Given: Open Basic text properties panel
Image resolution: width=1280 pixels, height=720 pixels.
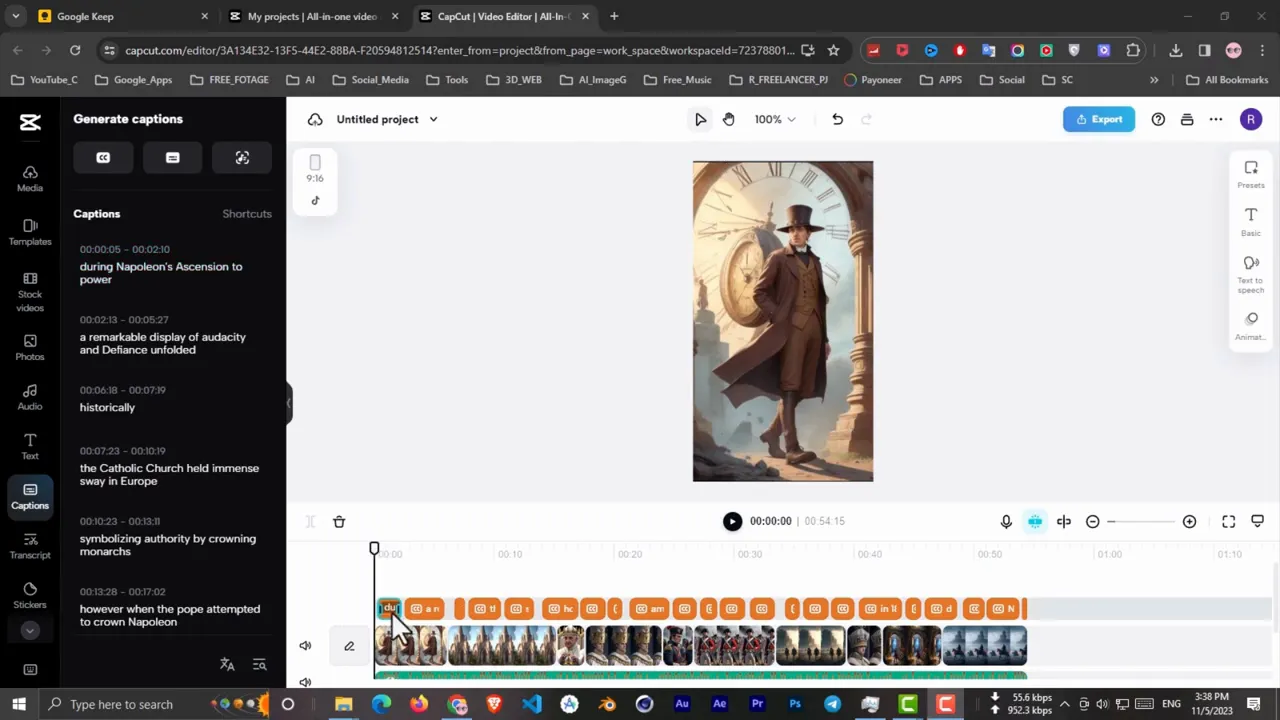Looking at the screenshot, I should [x=1251, y=222].
